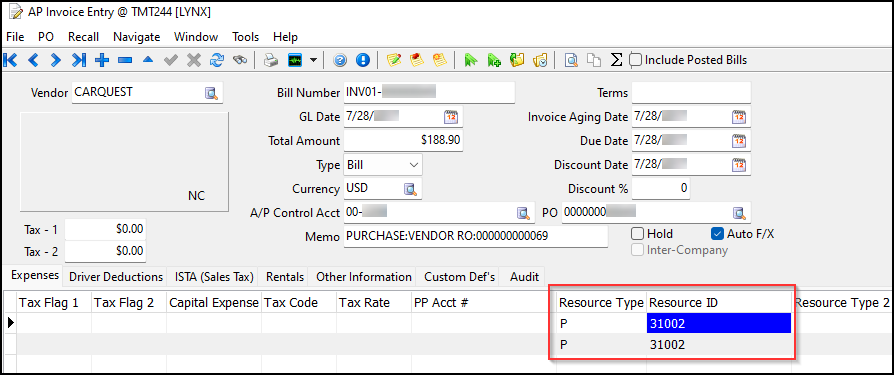Click the sigma totals icon
Screen dimensions: 894x375
pos(616,60)
